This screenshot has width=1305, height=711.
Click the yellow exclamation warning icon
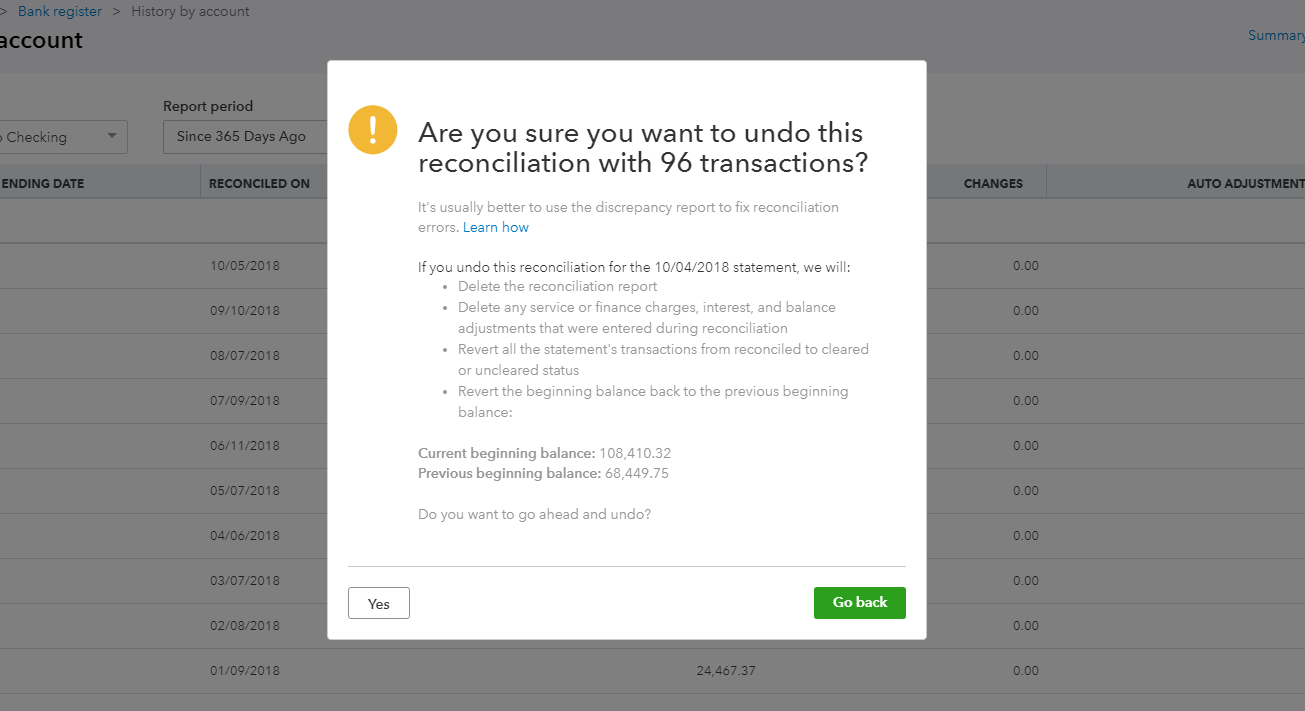click(373, 130)
